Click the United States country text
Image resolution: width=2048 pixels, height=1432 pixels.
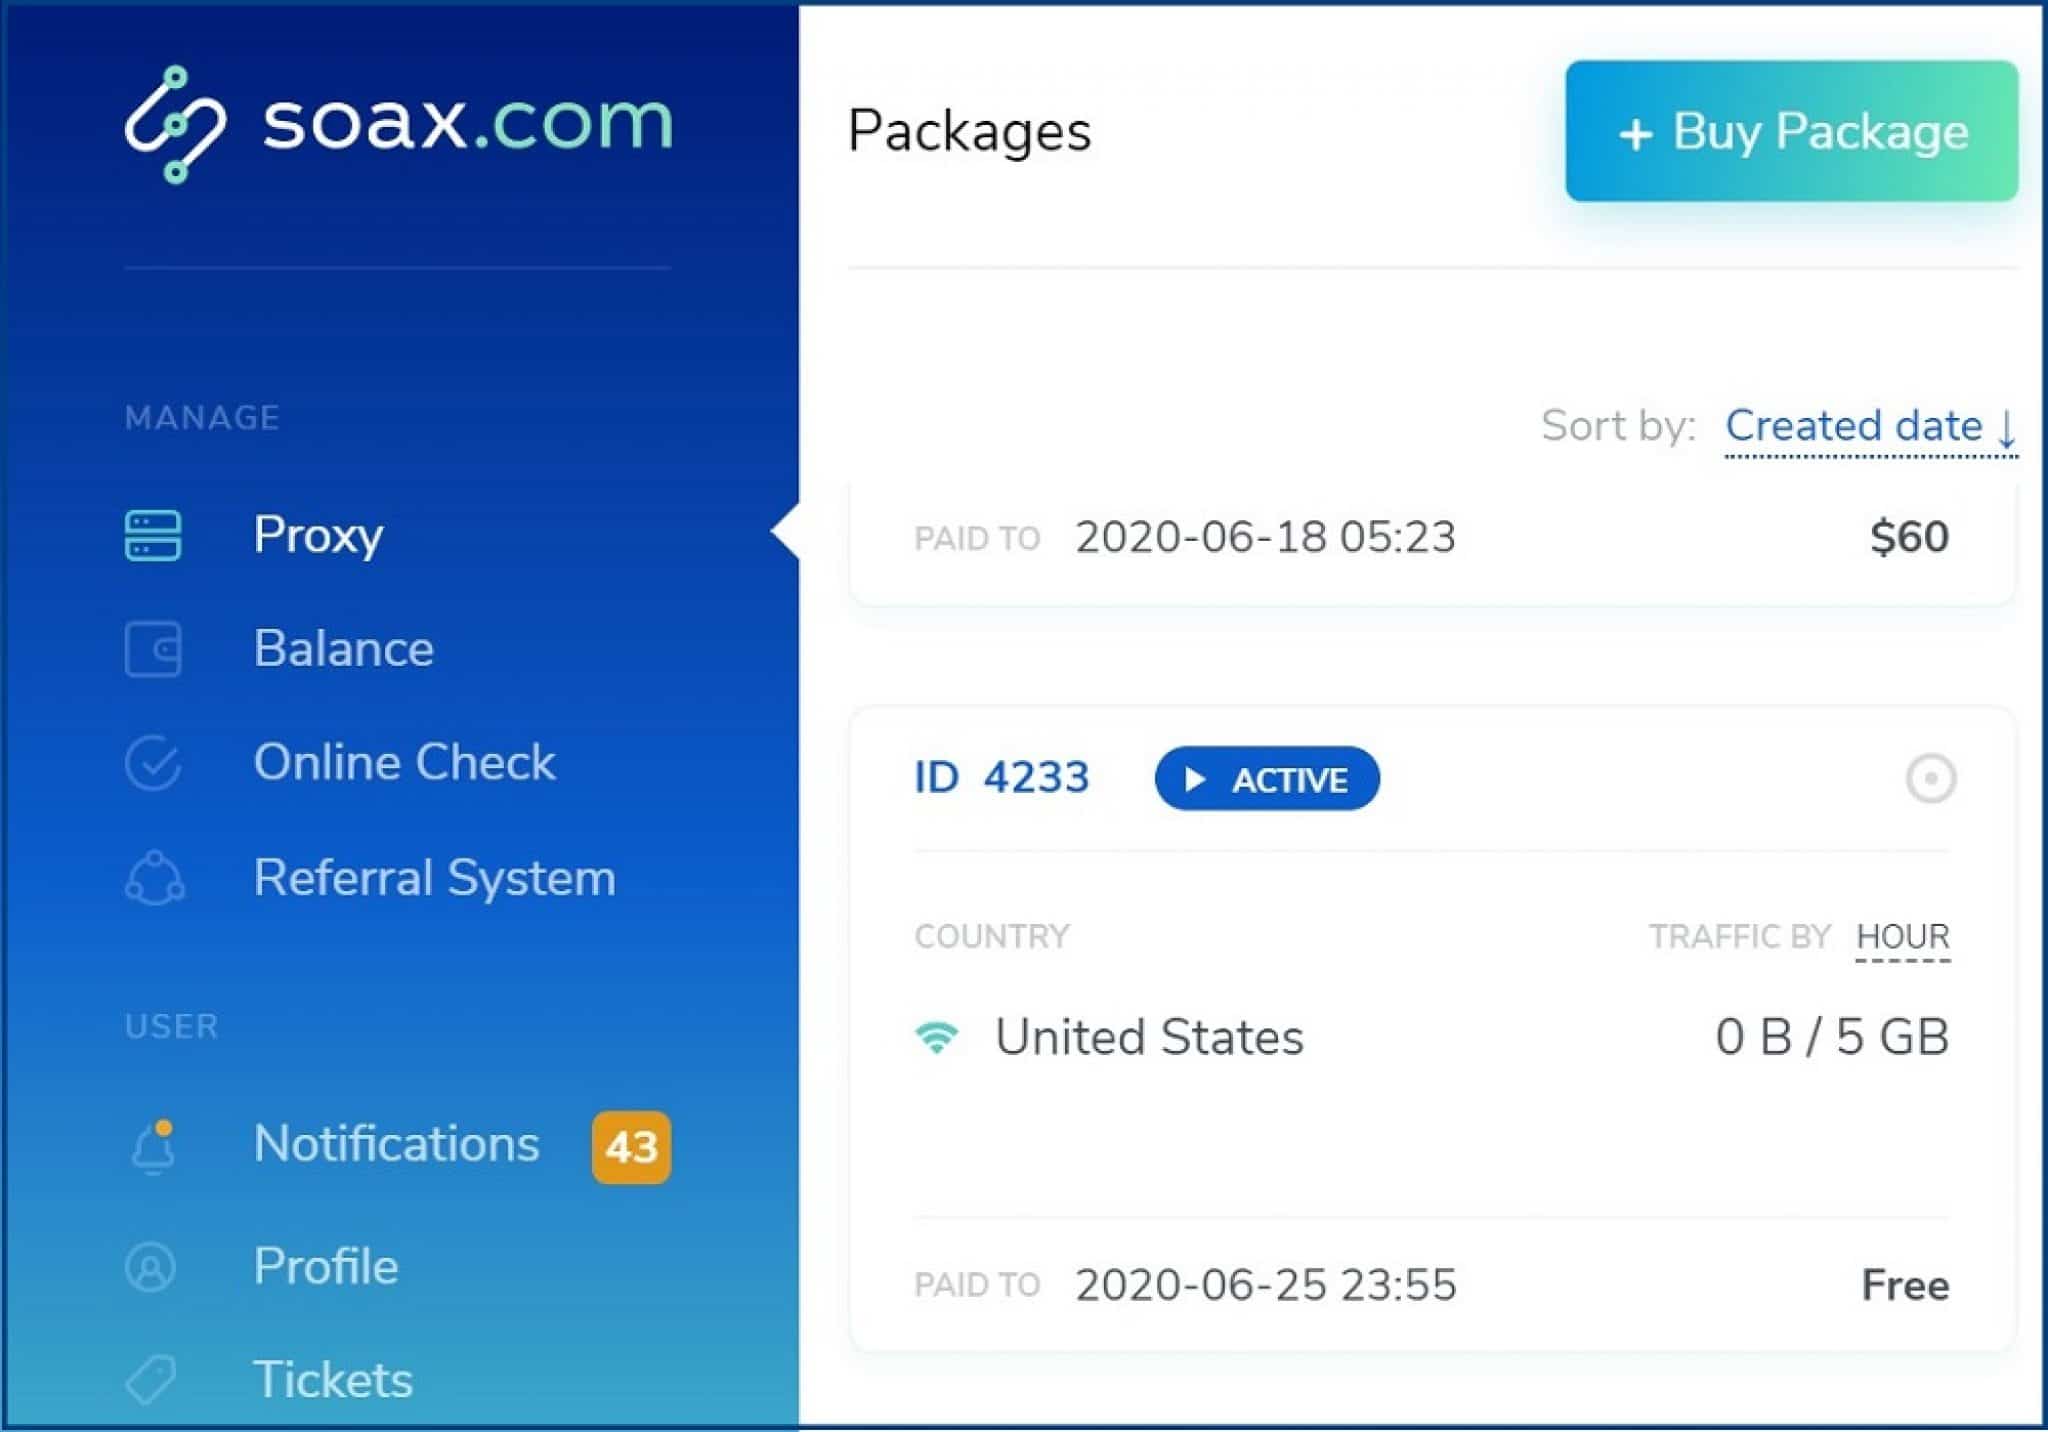point(1149,1037)
